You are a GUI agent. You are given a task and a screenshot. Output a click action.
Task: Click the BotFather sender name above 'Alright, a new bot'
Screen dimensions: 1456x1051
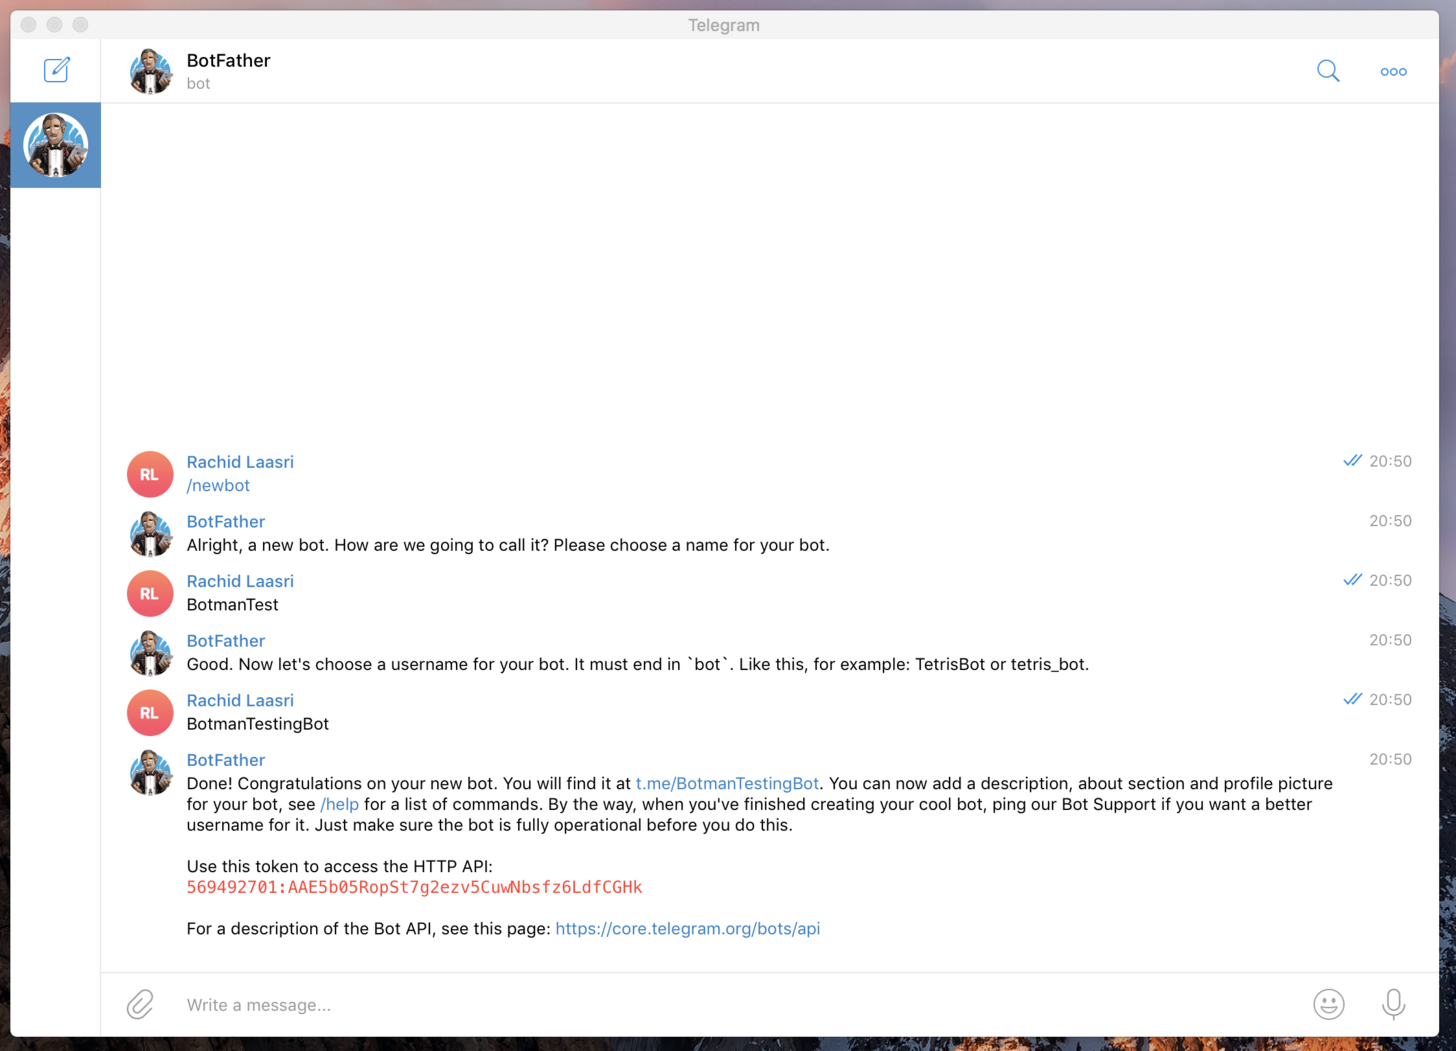click(x=226, y=521)
